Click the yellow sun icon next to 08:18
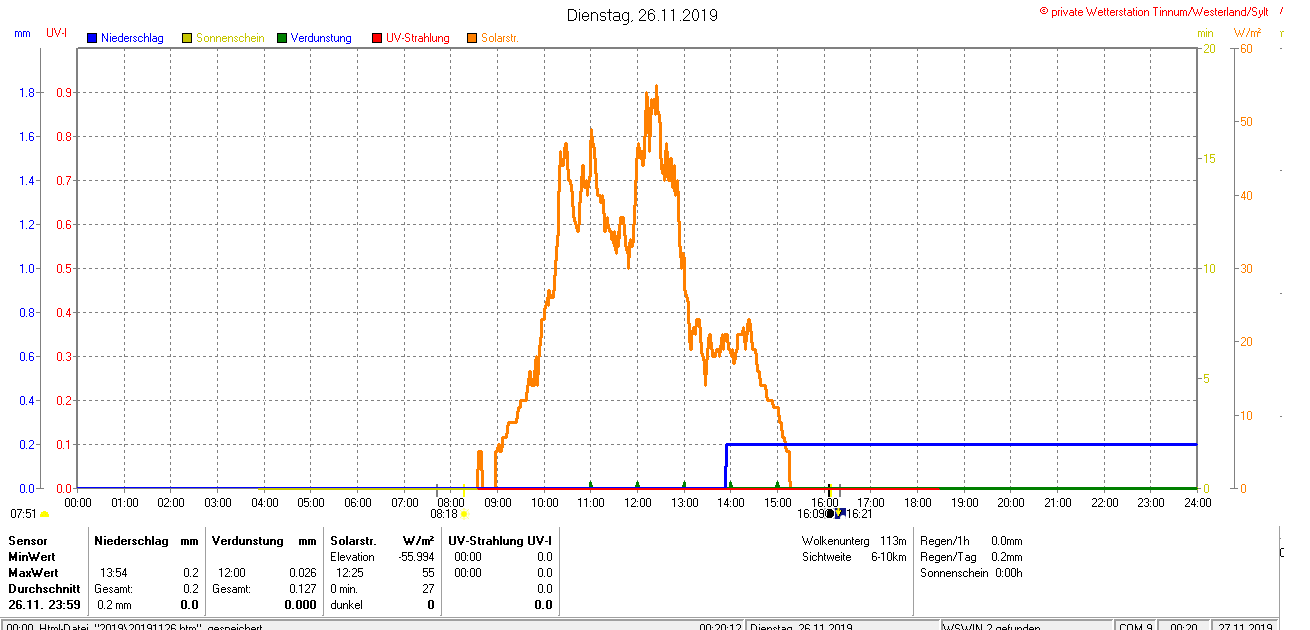Viewport: 1310px width, 630px height. coord(464,514)
